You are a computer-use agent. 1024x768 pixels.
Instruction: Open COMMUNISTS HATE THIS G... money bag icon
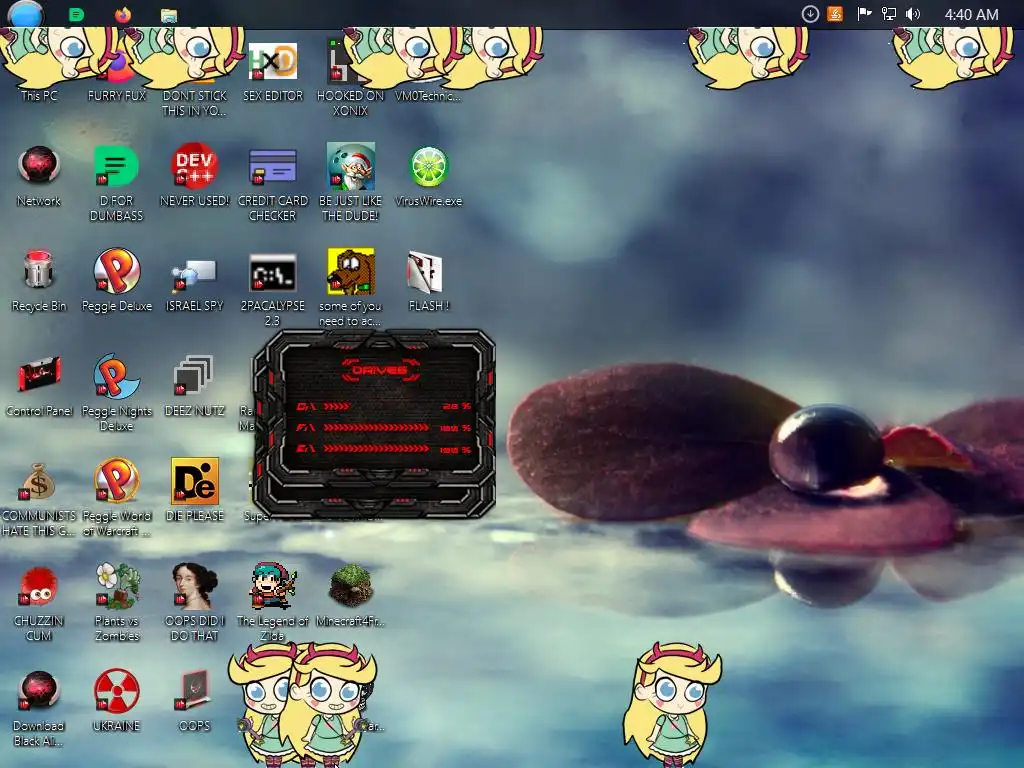[39, 500]
